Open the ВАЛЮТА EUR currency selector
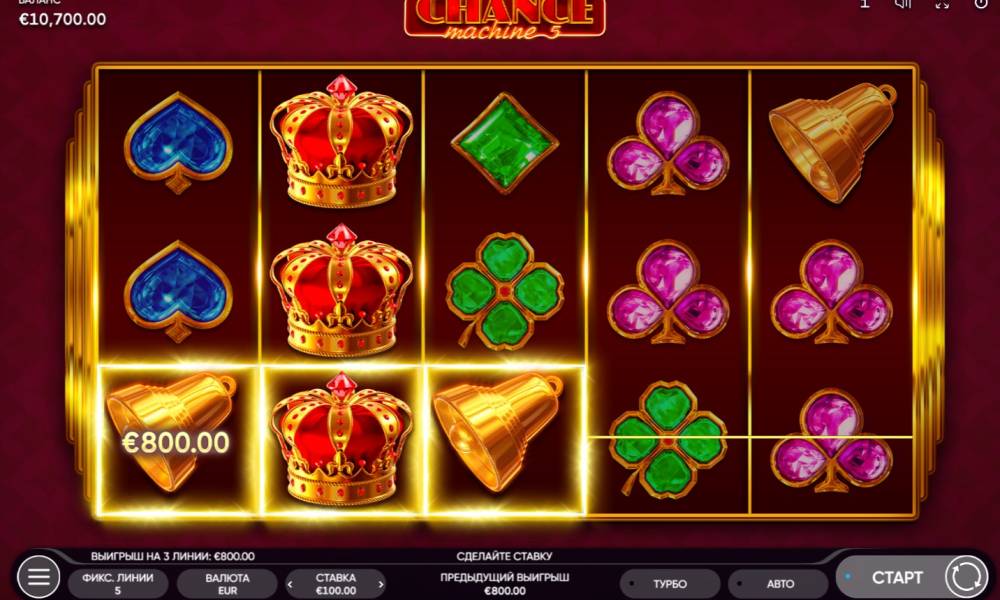Viewport: 1000px width, 600px height. click(227, 583)
